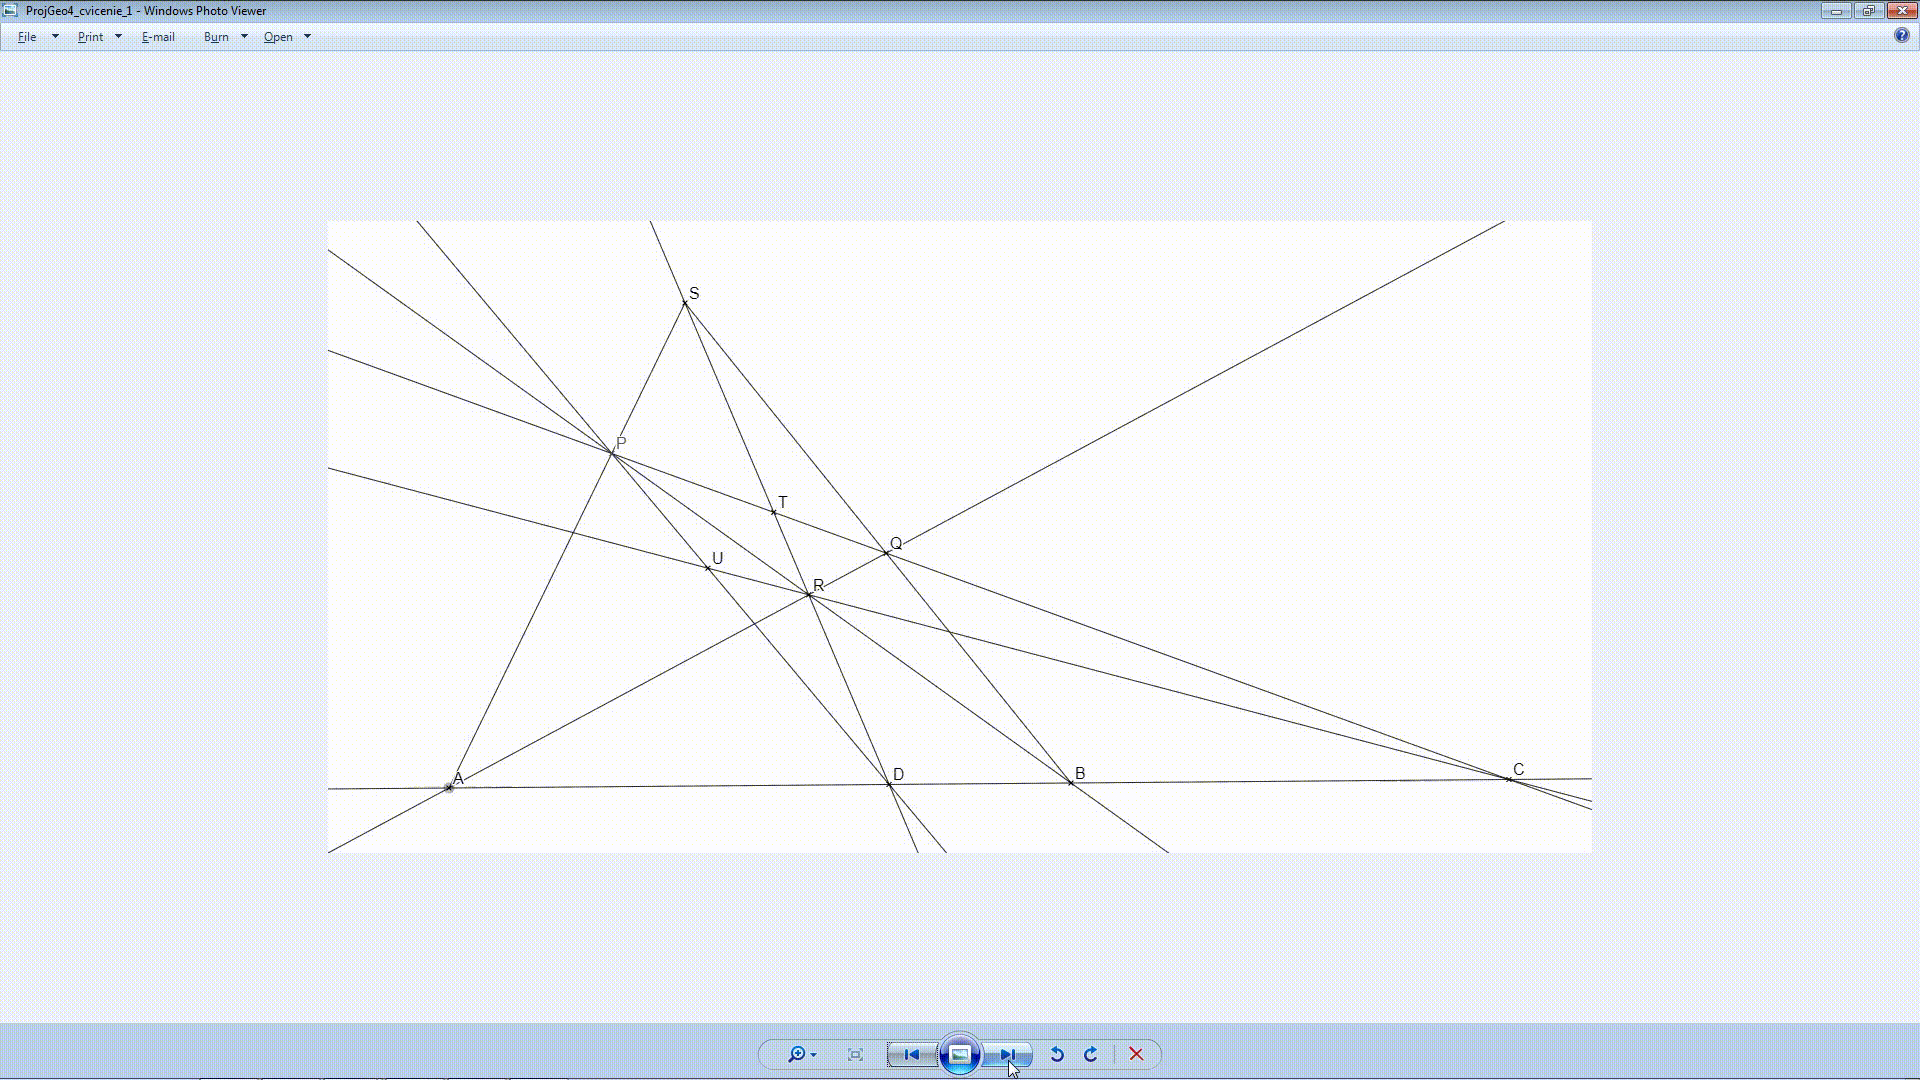Click the E-mail button

click(x=158, y=37)
